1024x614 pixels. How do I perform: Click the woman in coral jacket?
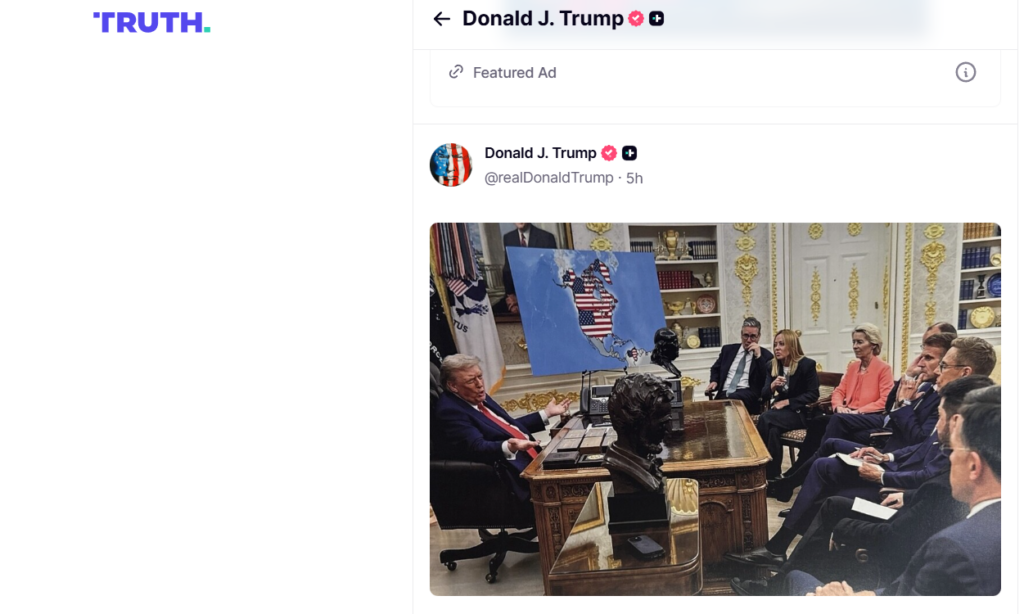(x=863, y=372)
